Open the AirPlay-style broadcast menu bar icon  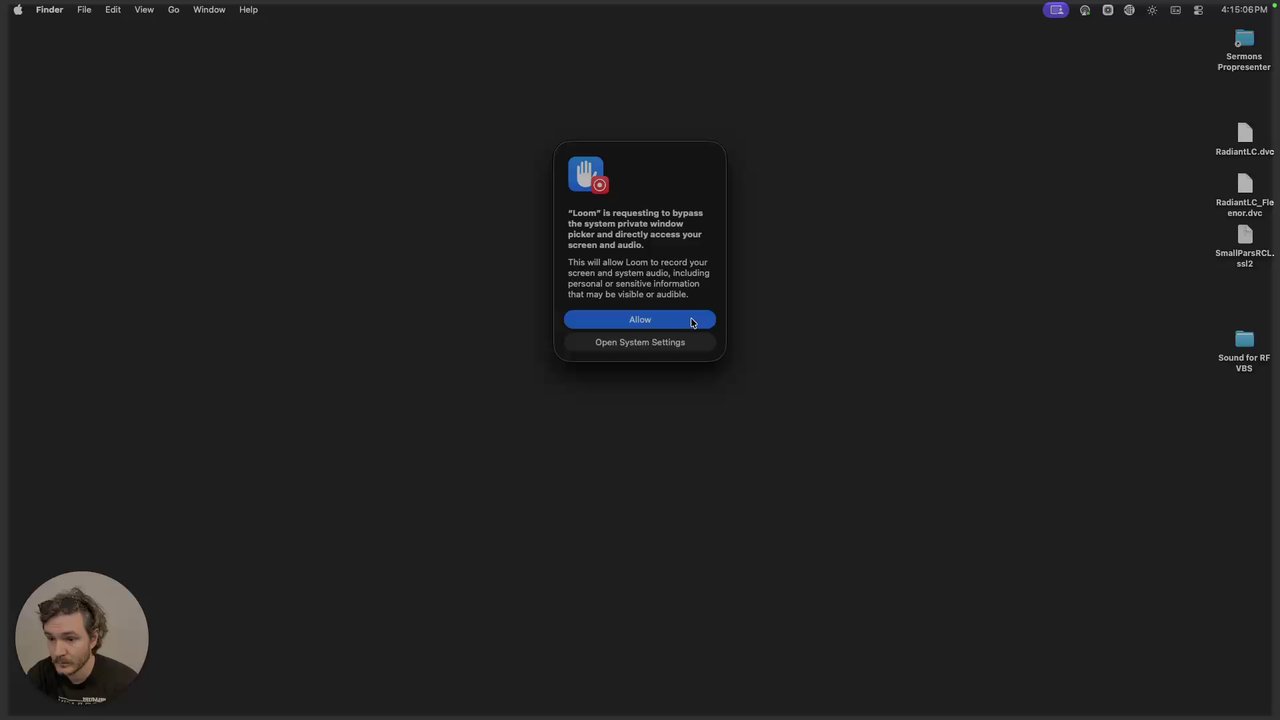point(1085,10)
